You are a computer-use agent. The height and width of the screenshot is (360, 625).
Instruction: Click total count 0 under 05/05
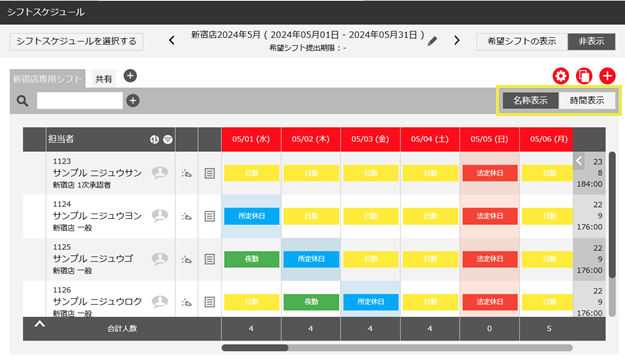[x=489, y=329]
